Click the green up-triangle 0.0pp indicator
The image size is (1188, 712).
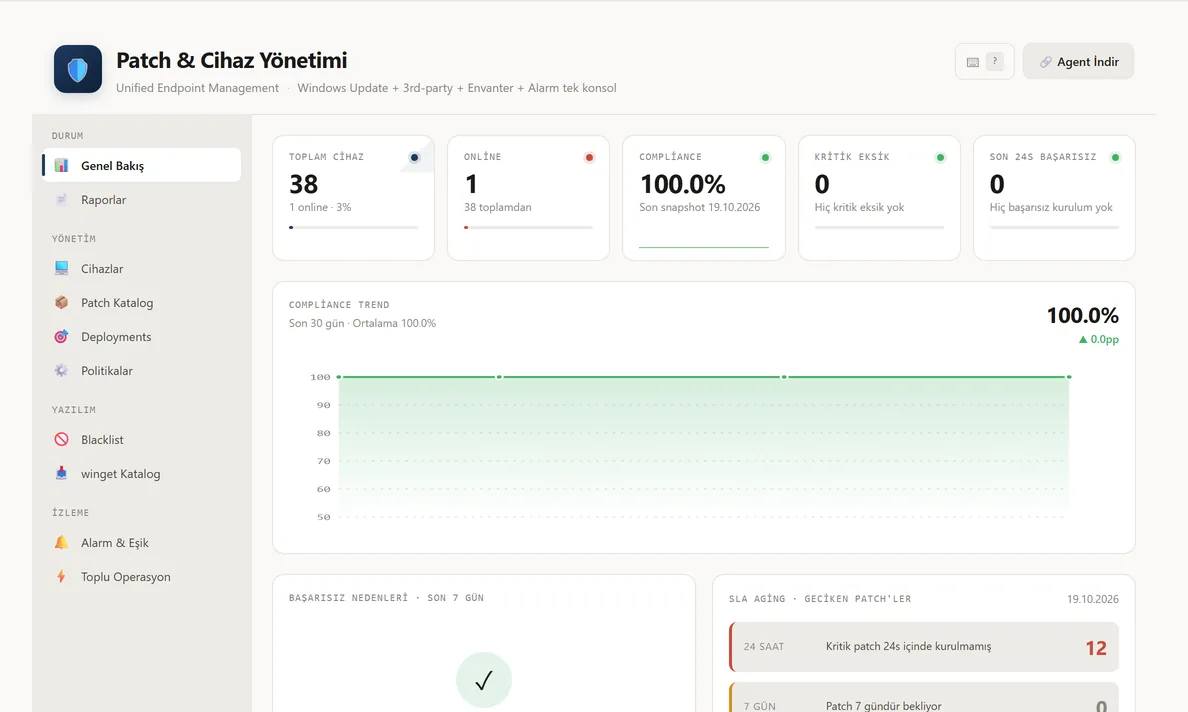click(x=1099, y=339)
